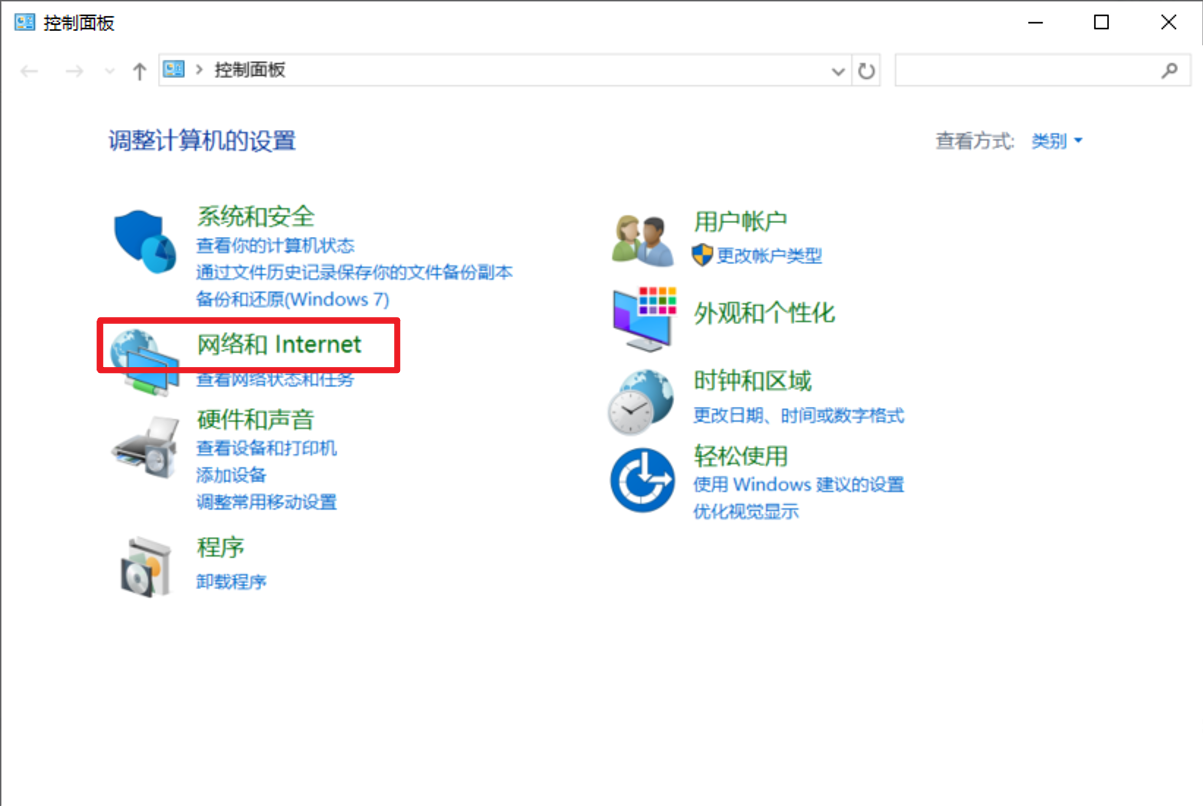The image size is (1203, 806).
Task: Expand the address bar history dropdown
Action: (839, 71)
